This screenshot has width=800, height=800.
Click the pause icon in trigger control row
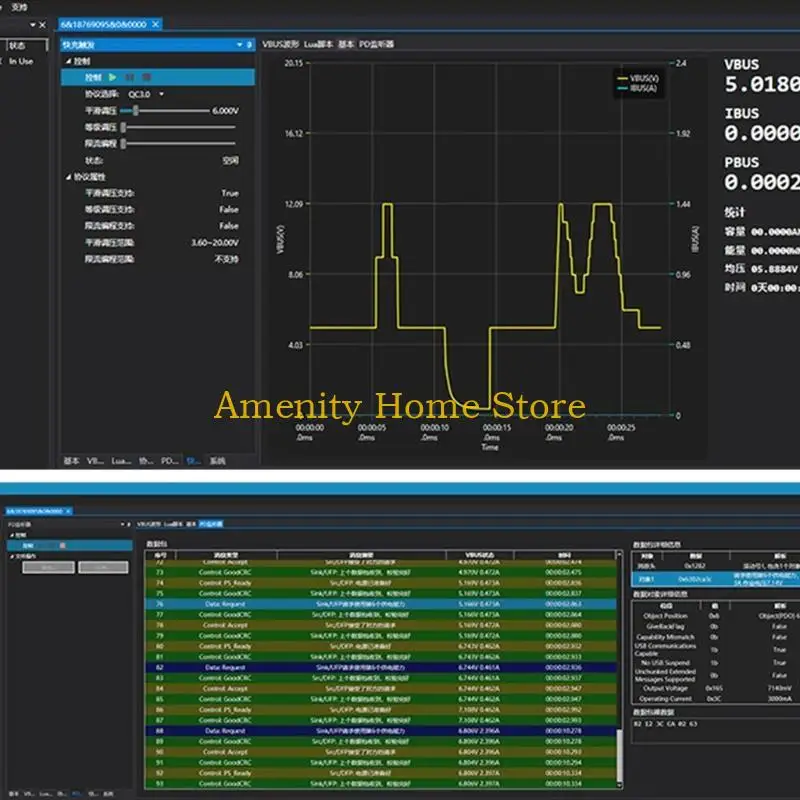click(130, 77)
